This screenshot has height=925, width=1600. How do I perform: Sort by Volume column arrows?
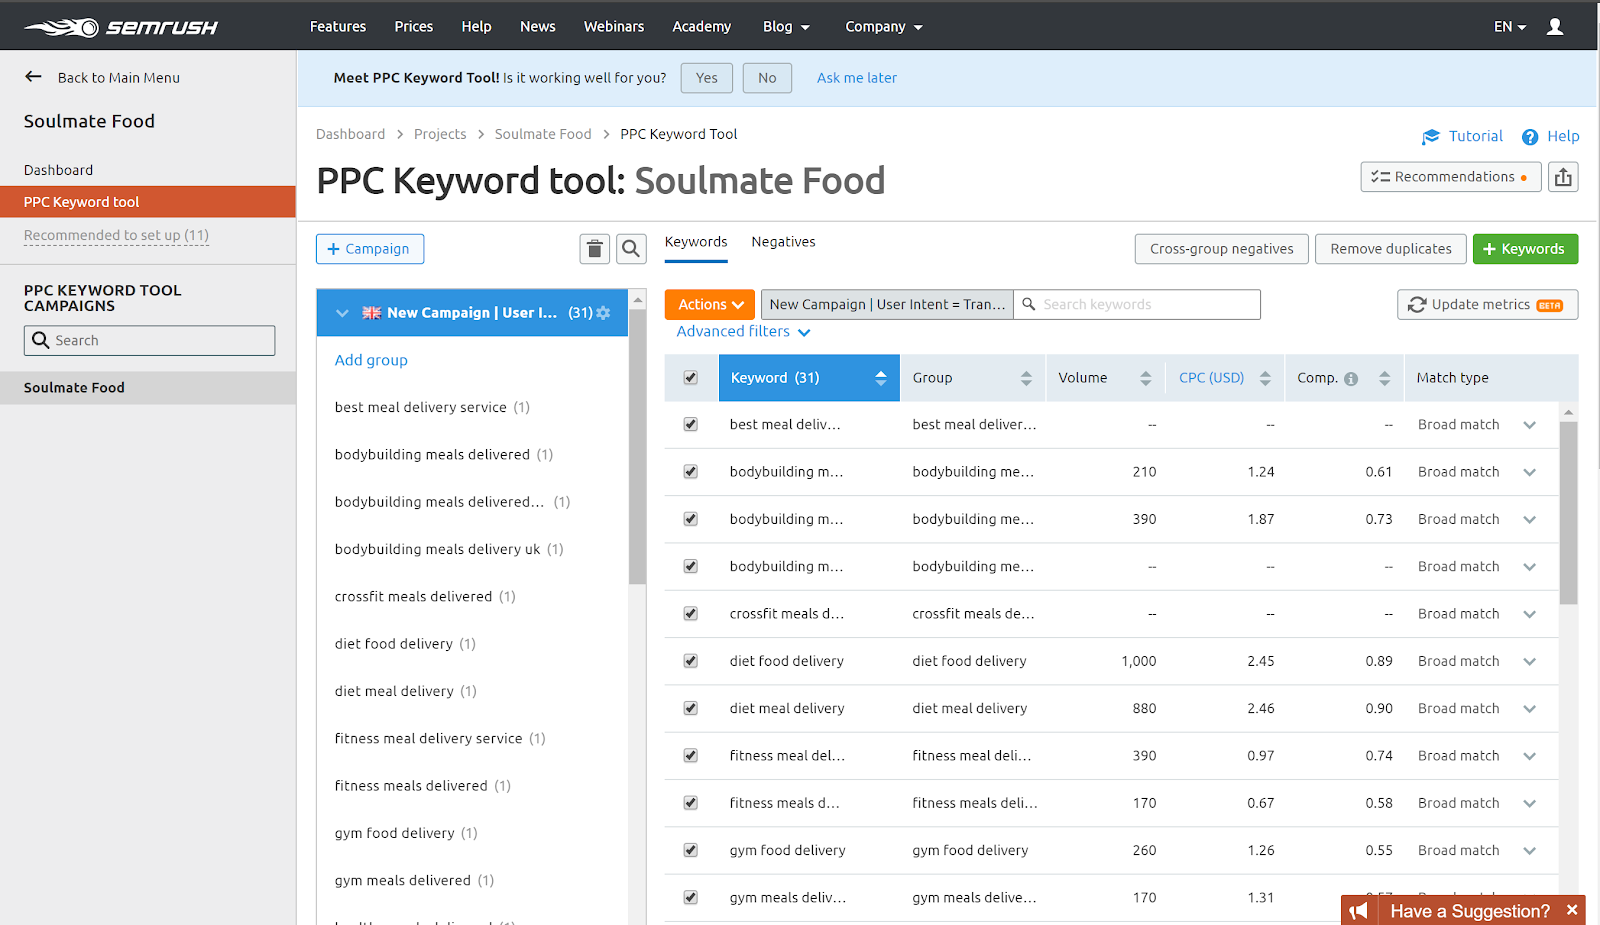point(1146,378)
